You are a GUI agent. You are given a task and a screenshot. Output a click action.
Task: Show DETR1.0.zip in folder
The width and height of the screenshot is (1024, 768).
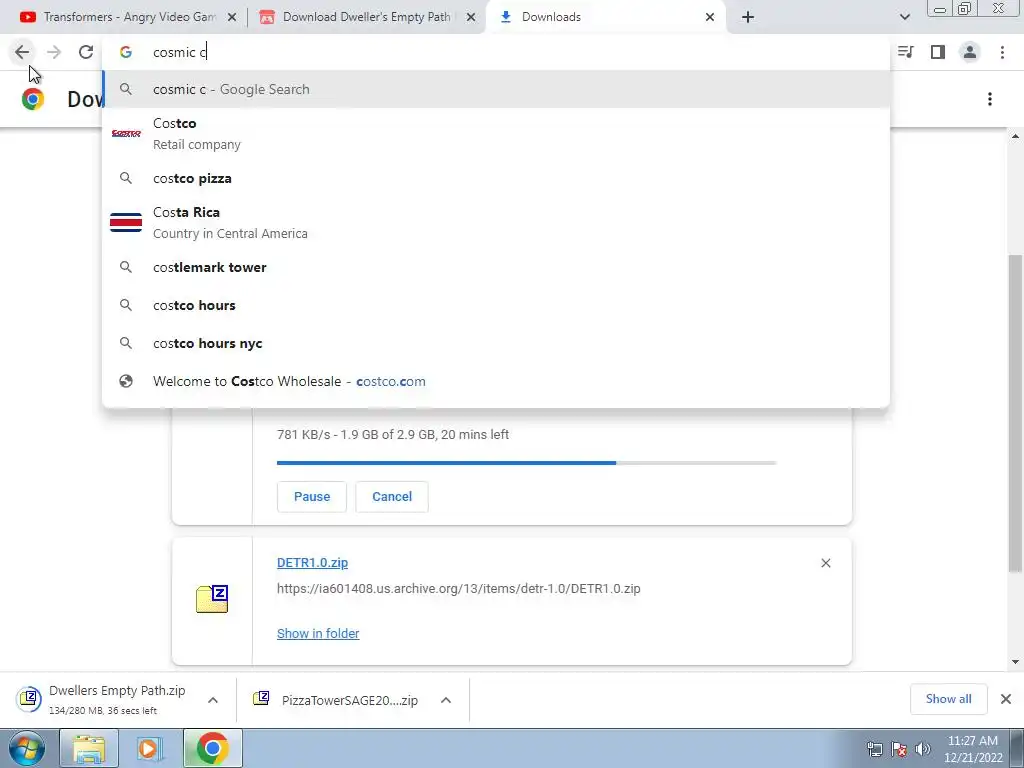pyautogui.click(x=318, y=633)
